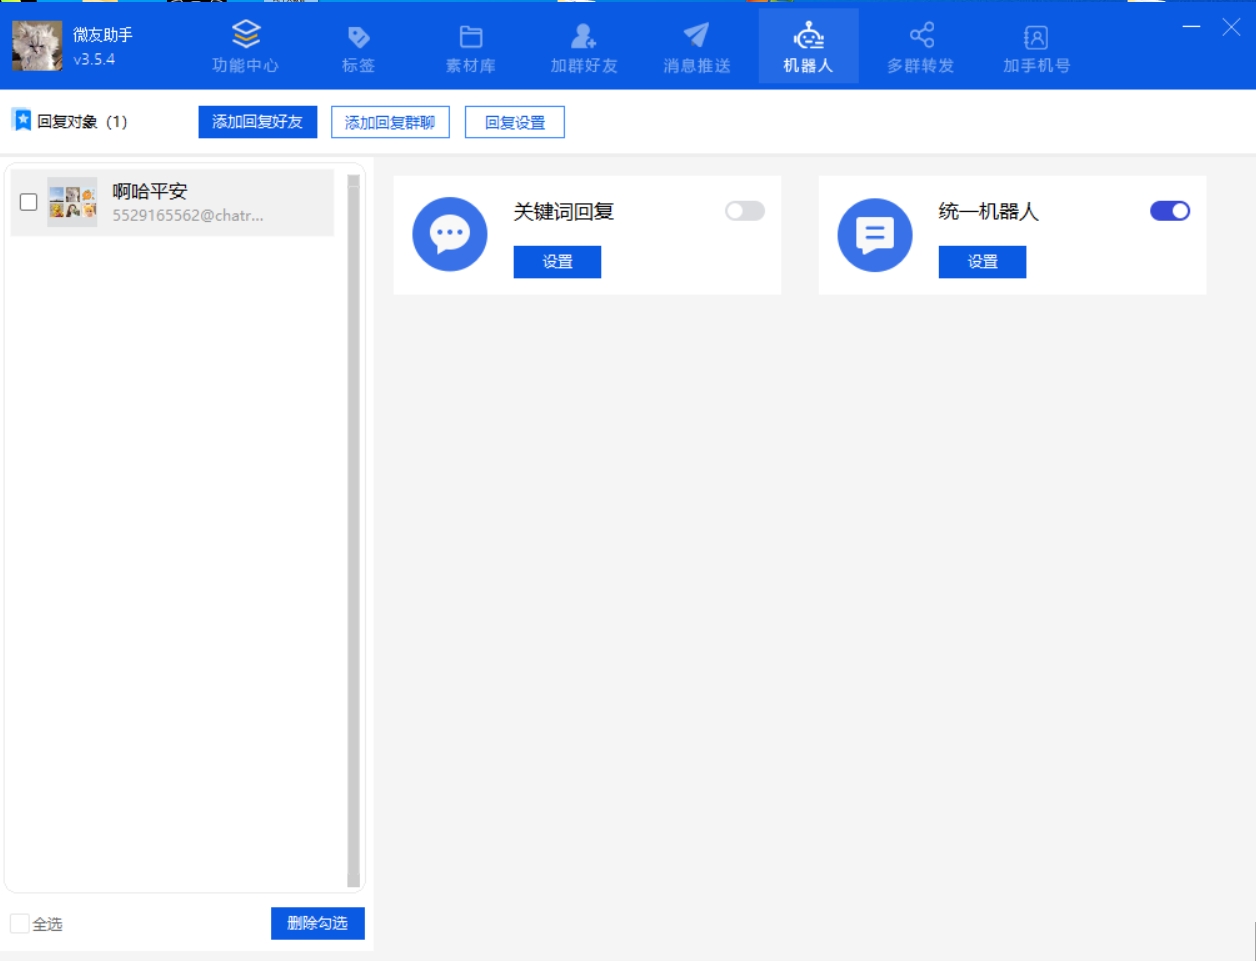Disable the 统一机器人 switch
The height and width of the screenshot is (961, 1256).
point(1170,211)
